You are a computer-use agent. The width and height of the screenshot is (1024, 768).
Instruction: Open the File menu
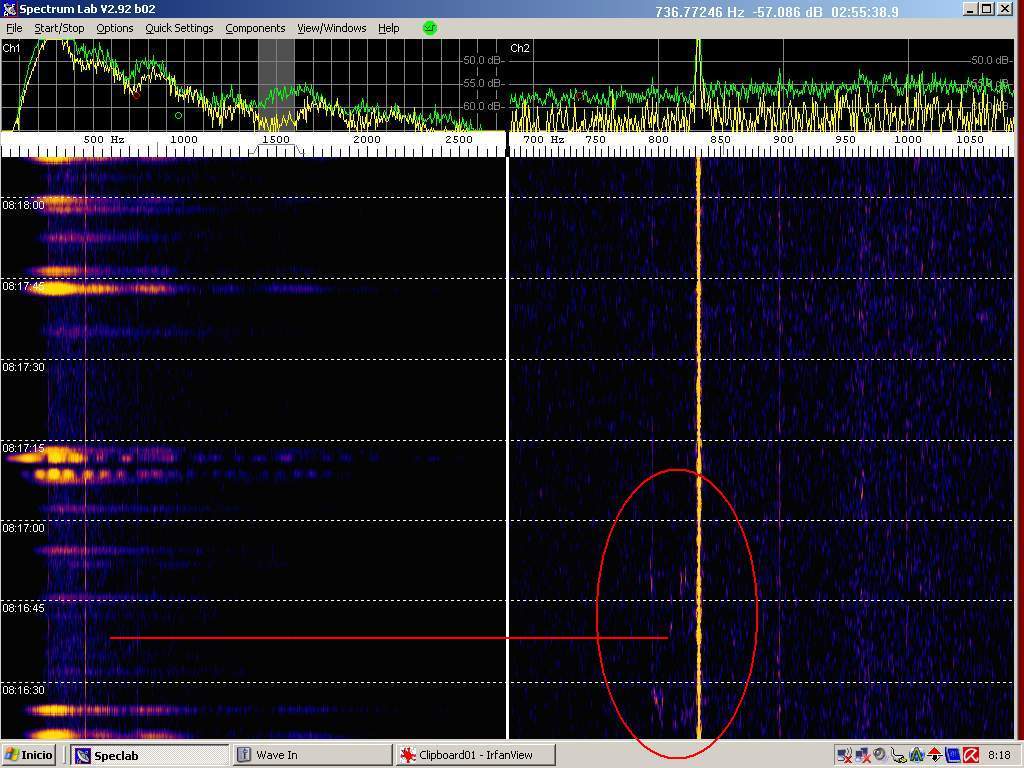[14, 28]
